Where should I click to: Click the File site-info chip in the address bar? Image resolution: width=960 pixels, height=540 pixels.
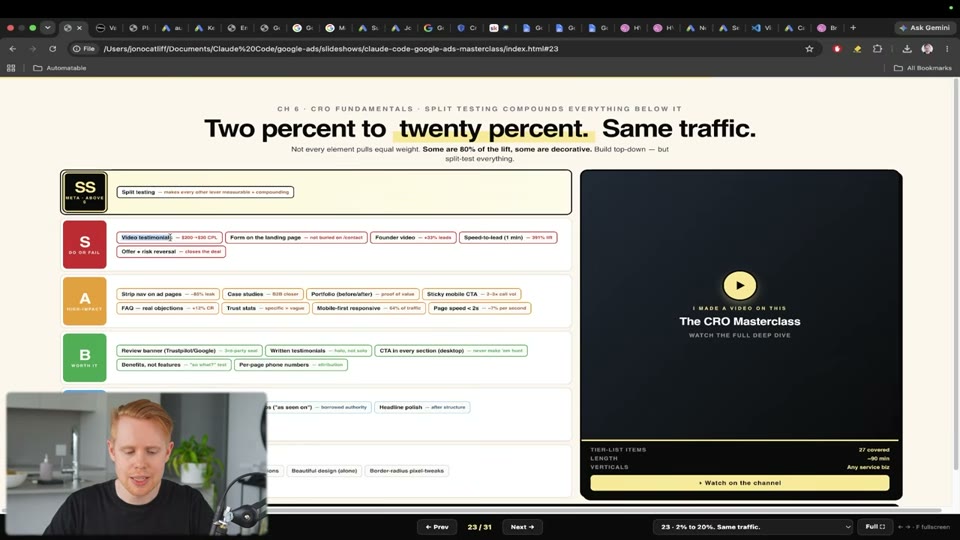[x=83, y=49]
